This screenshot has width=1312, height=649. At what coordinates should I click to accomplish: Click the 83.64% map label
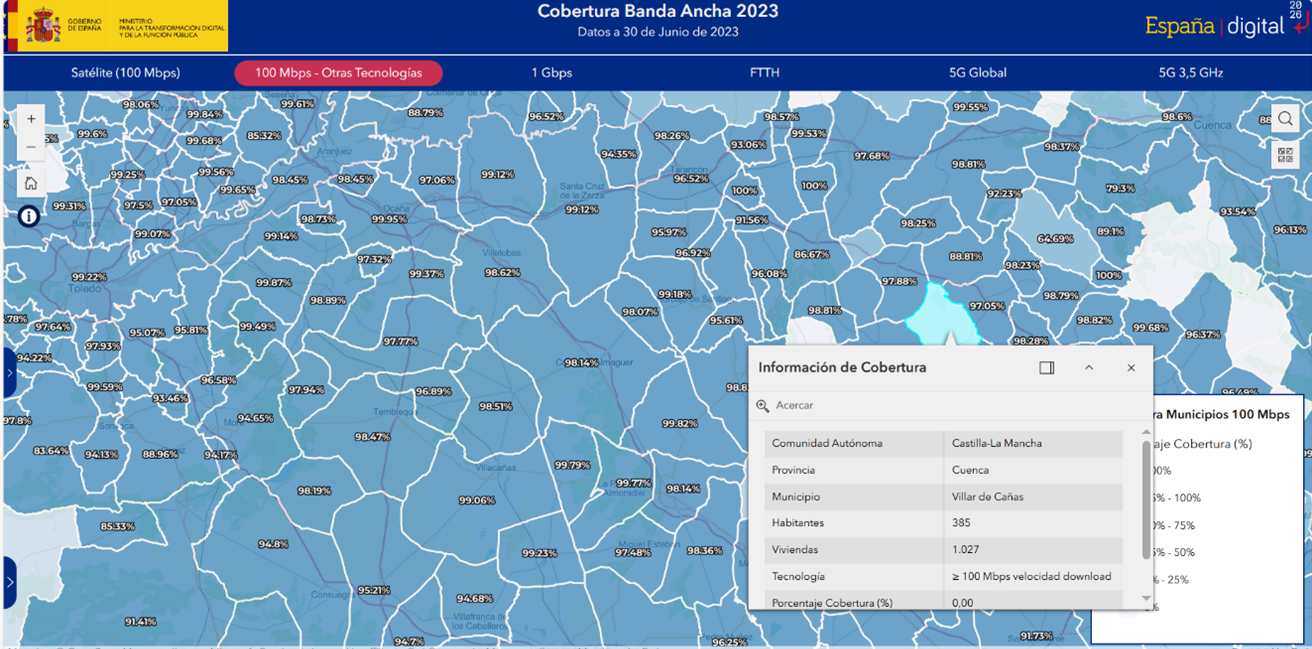(x=51, y=451)
